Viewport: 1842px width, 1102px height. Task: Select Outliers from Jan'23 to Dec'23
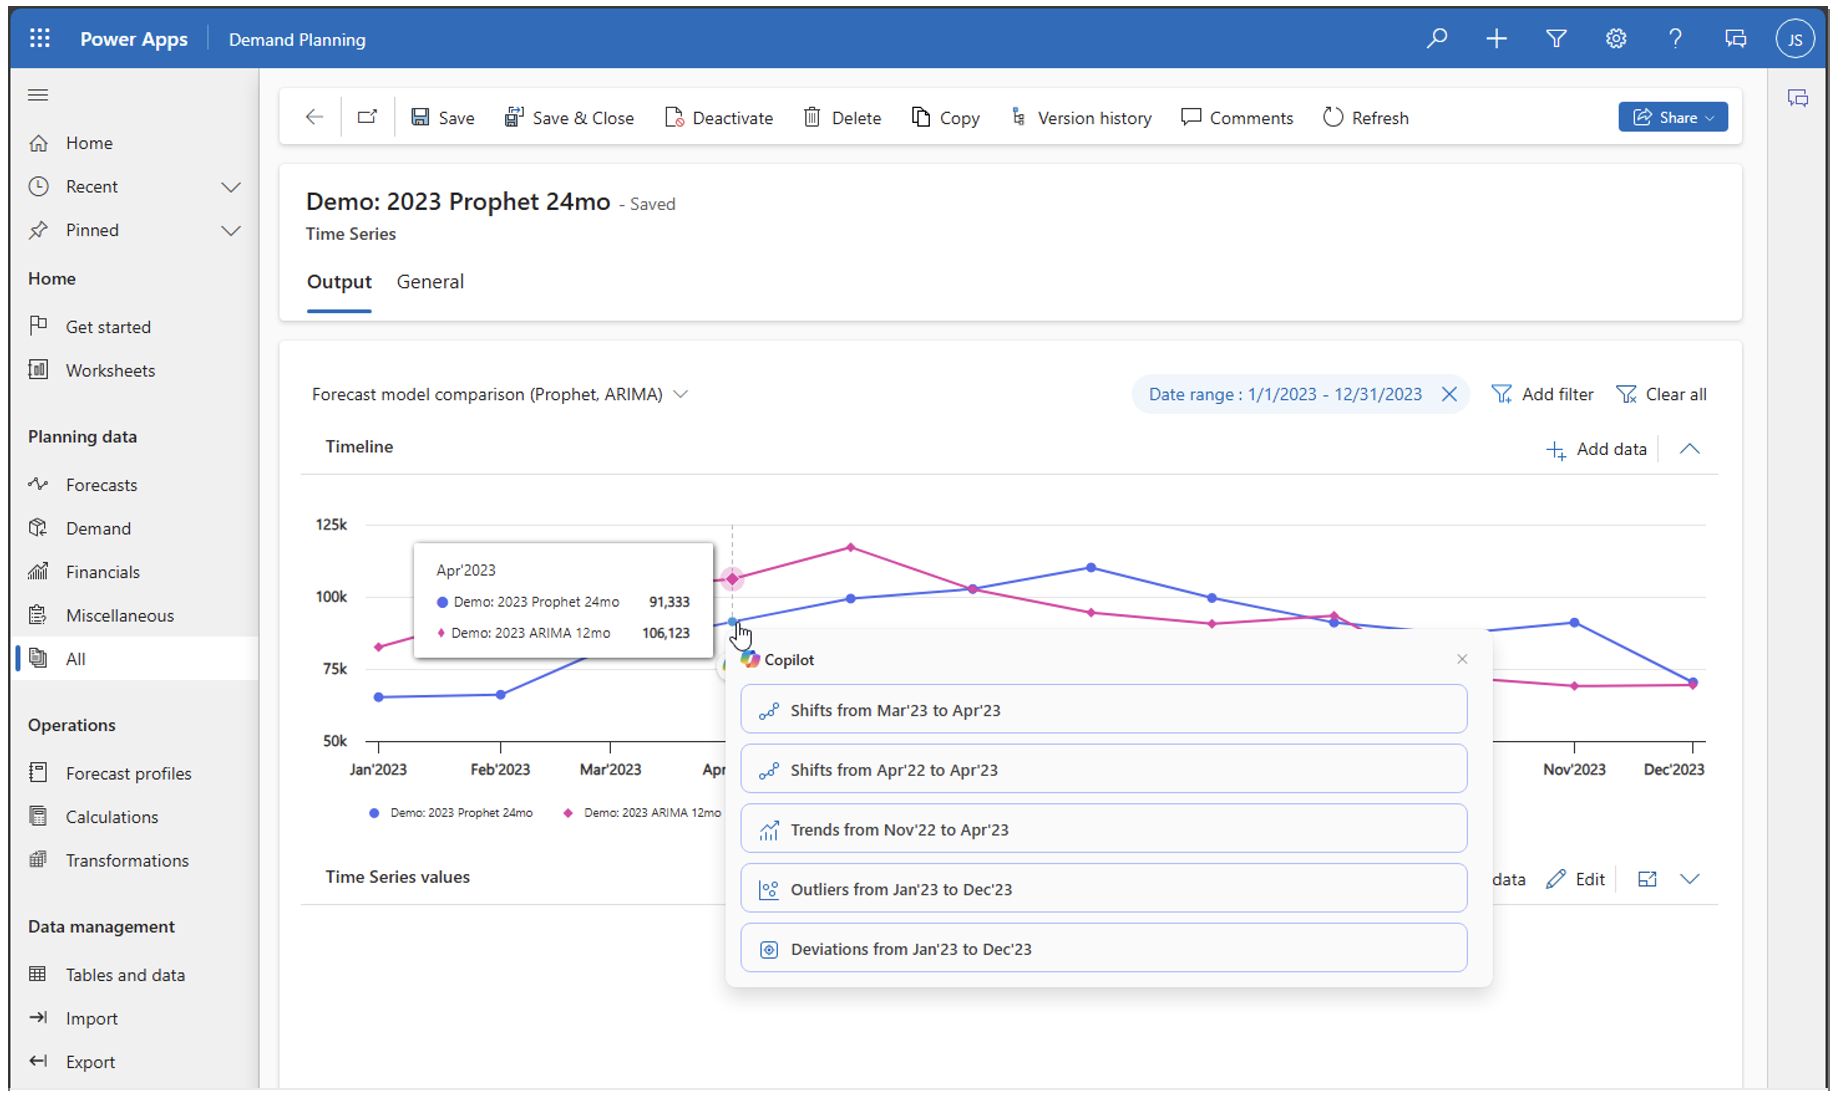(x=1103, y=889)
